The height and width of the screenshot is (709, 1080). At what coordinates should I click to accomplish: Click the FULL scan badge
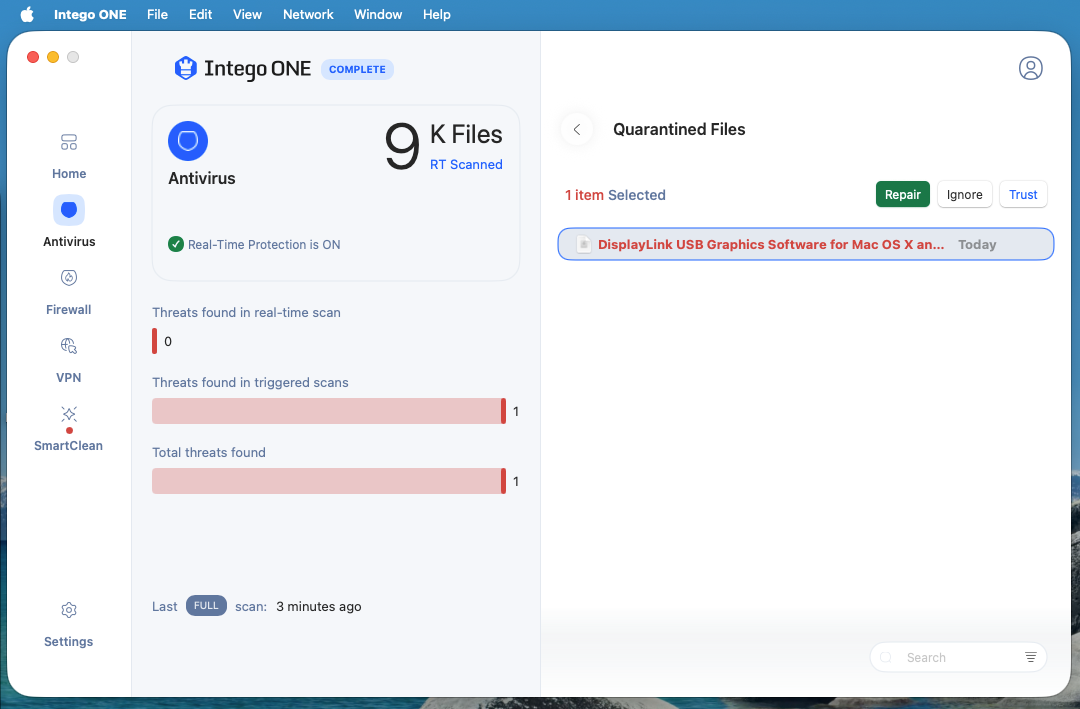(206, 606)
